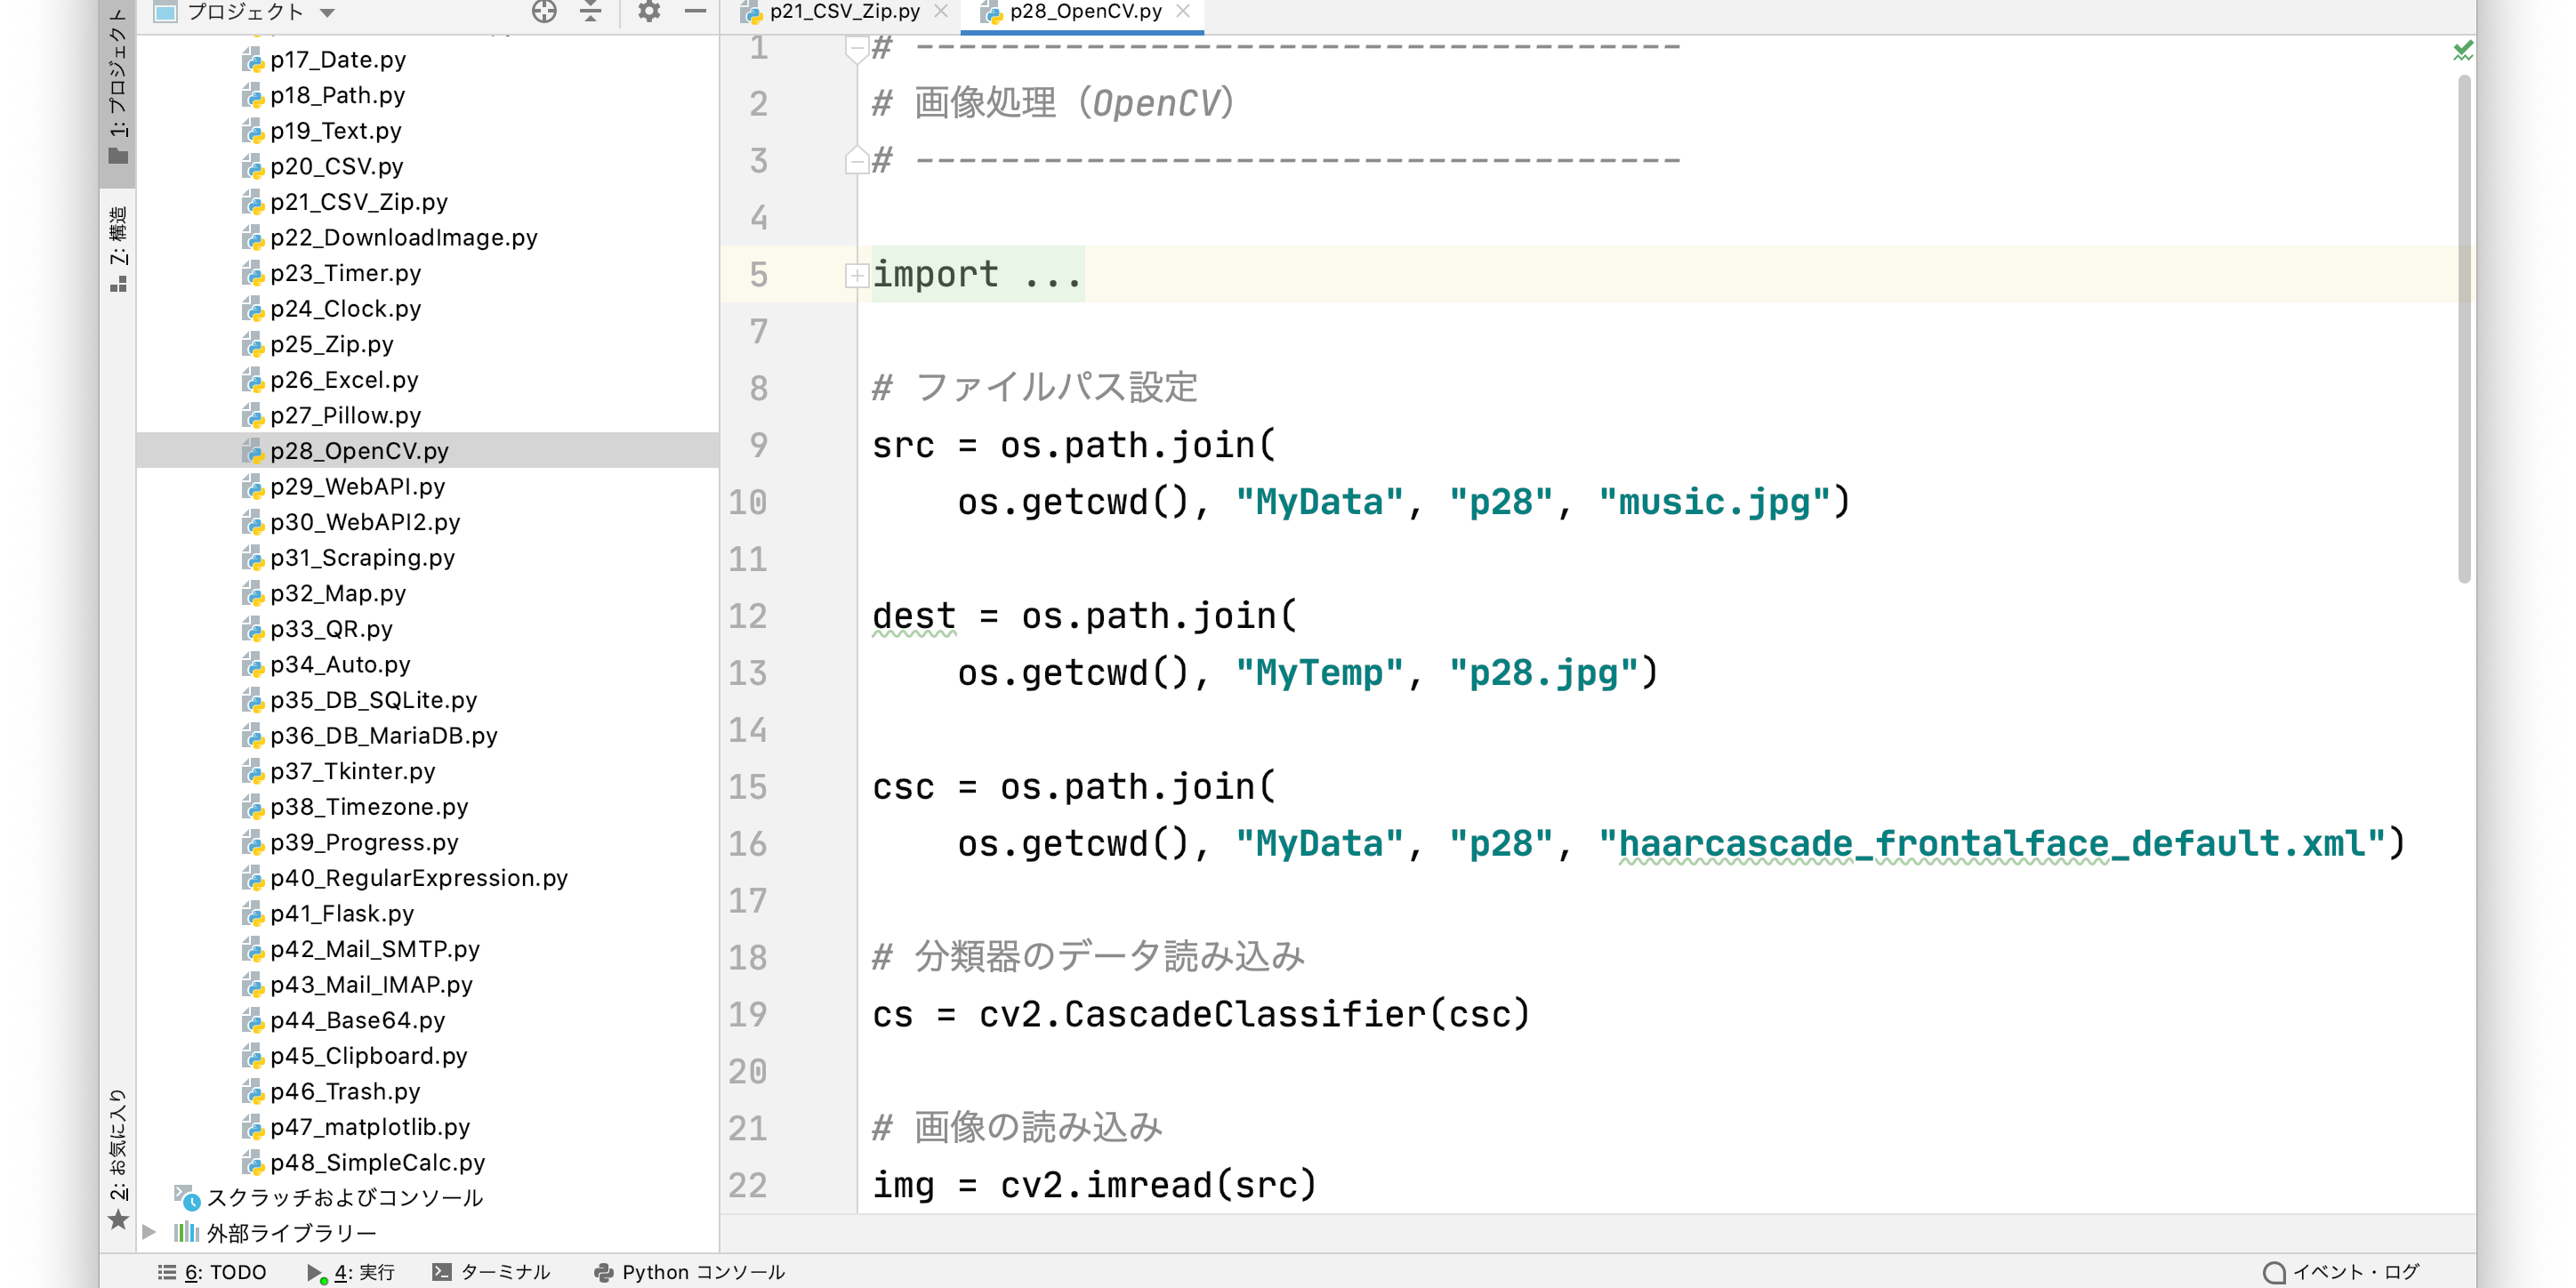This screenshot has height=1288, width=2576.
Task: Open the project (プロジェクト) view dropdown
Action: [x=328, y=13]
